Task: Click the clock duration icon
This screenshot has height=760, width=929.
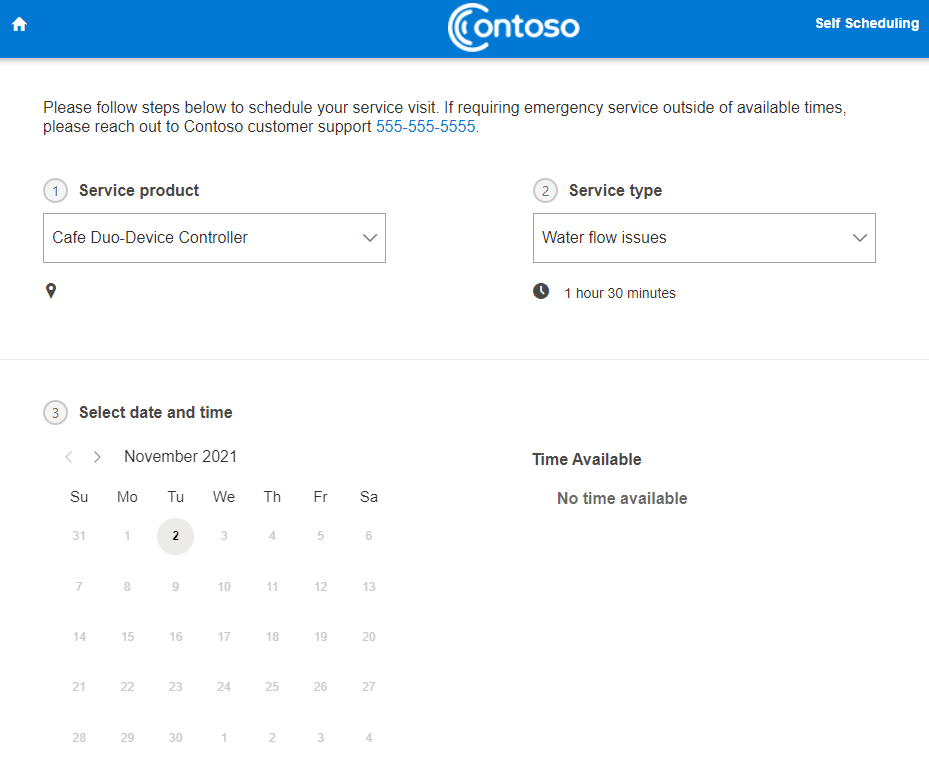Action: (541, 291)
